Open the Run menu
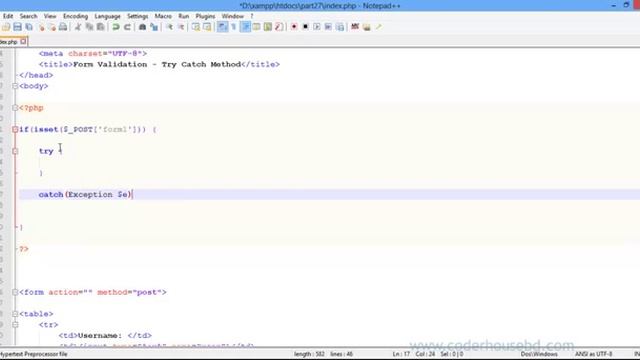Screen dimensions: 640x360 point(184,16)
